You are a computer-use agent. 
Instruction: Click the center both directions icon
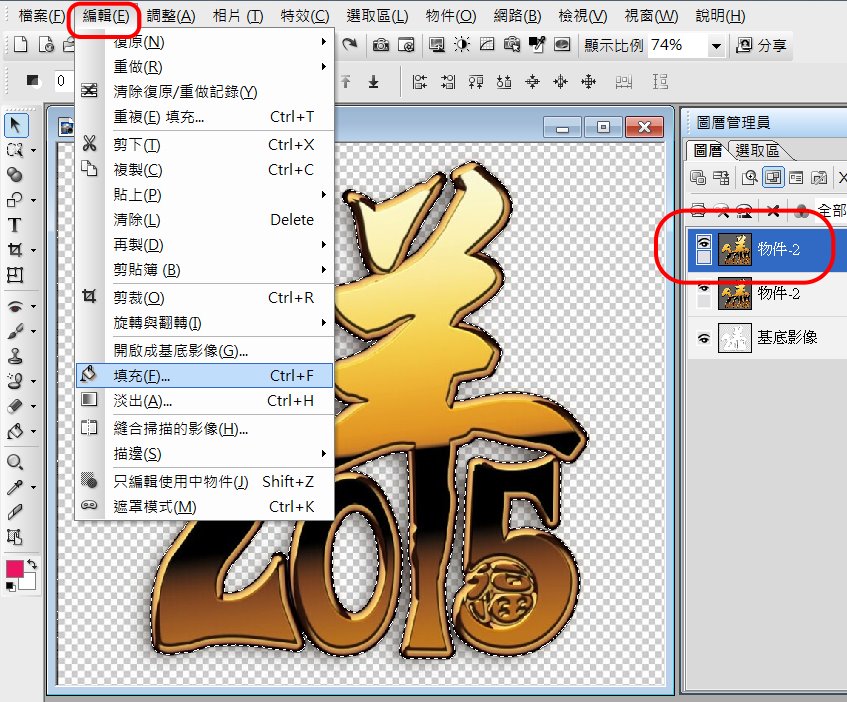click(588, 82)
